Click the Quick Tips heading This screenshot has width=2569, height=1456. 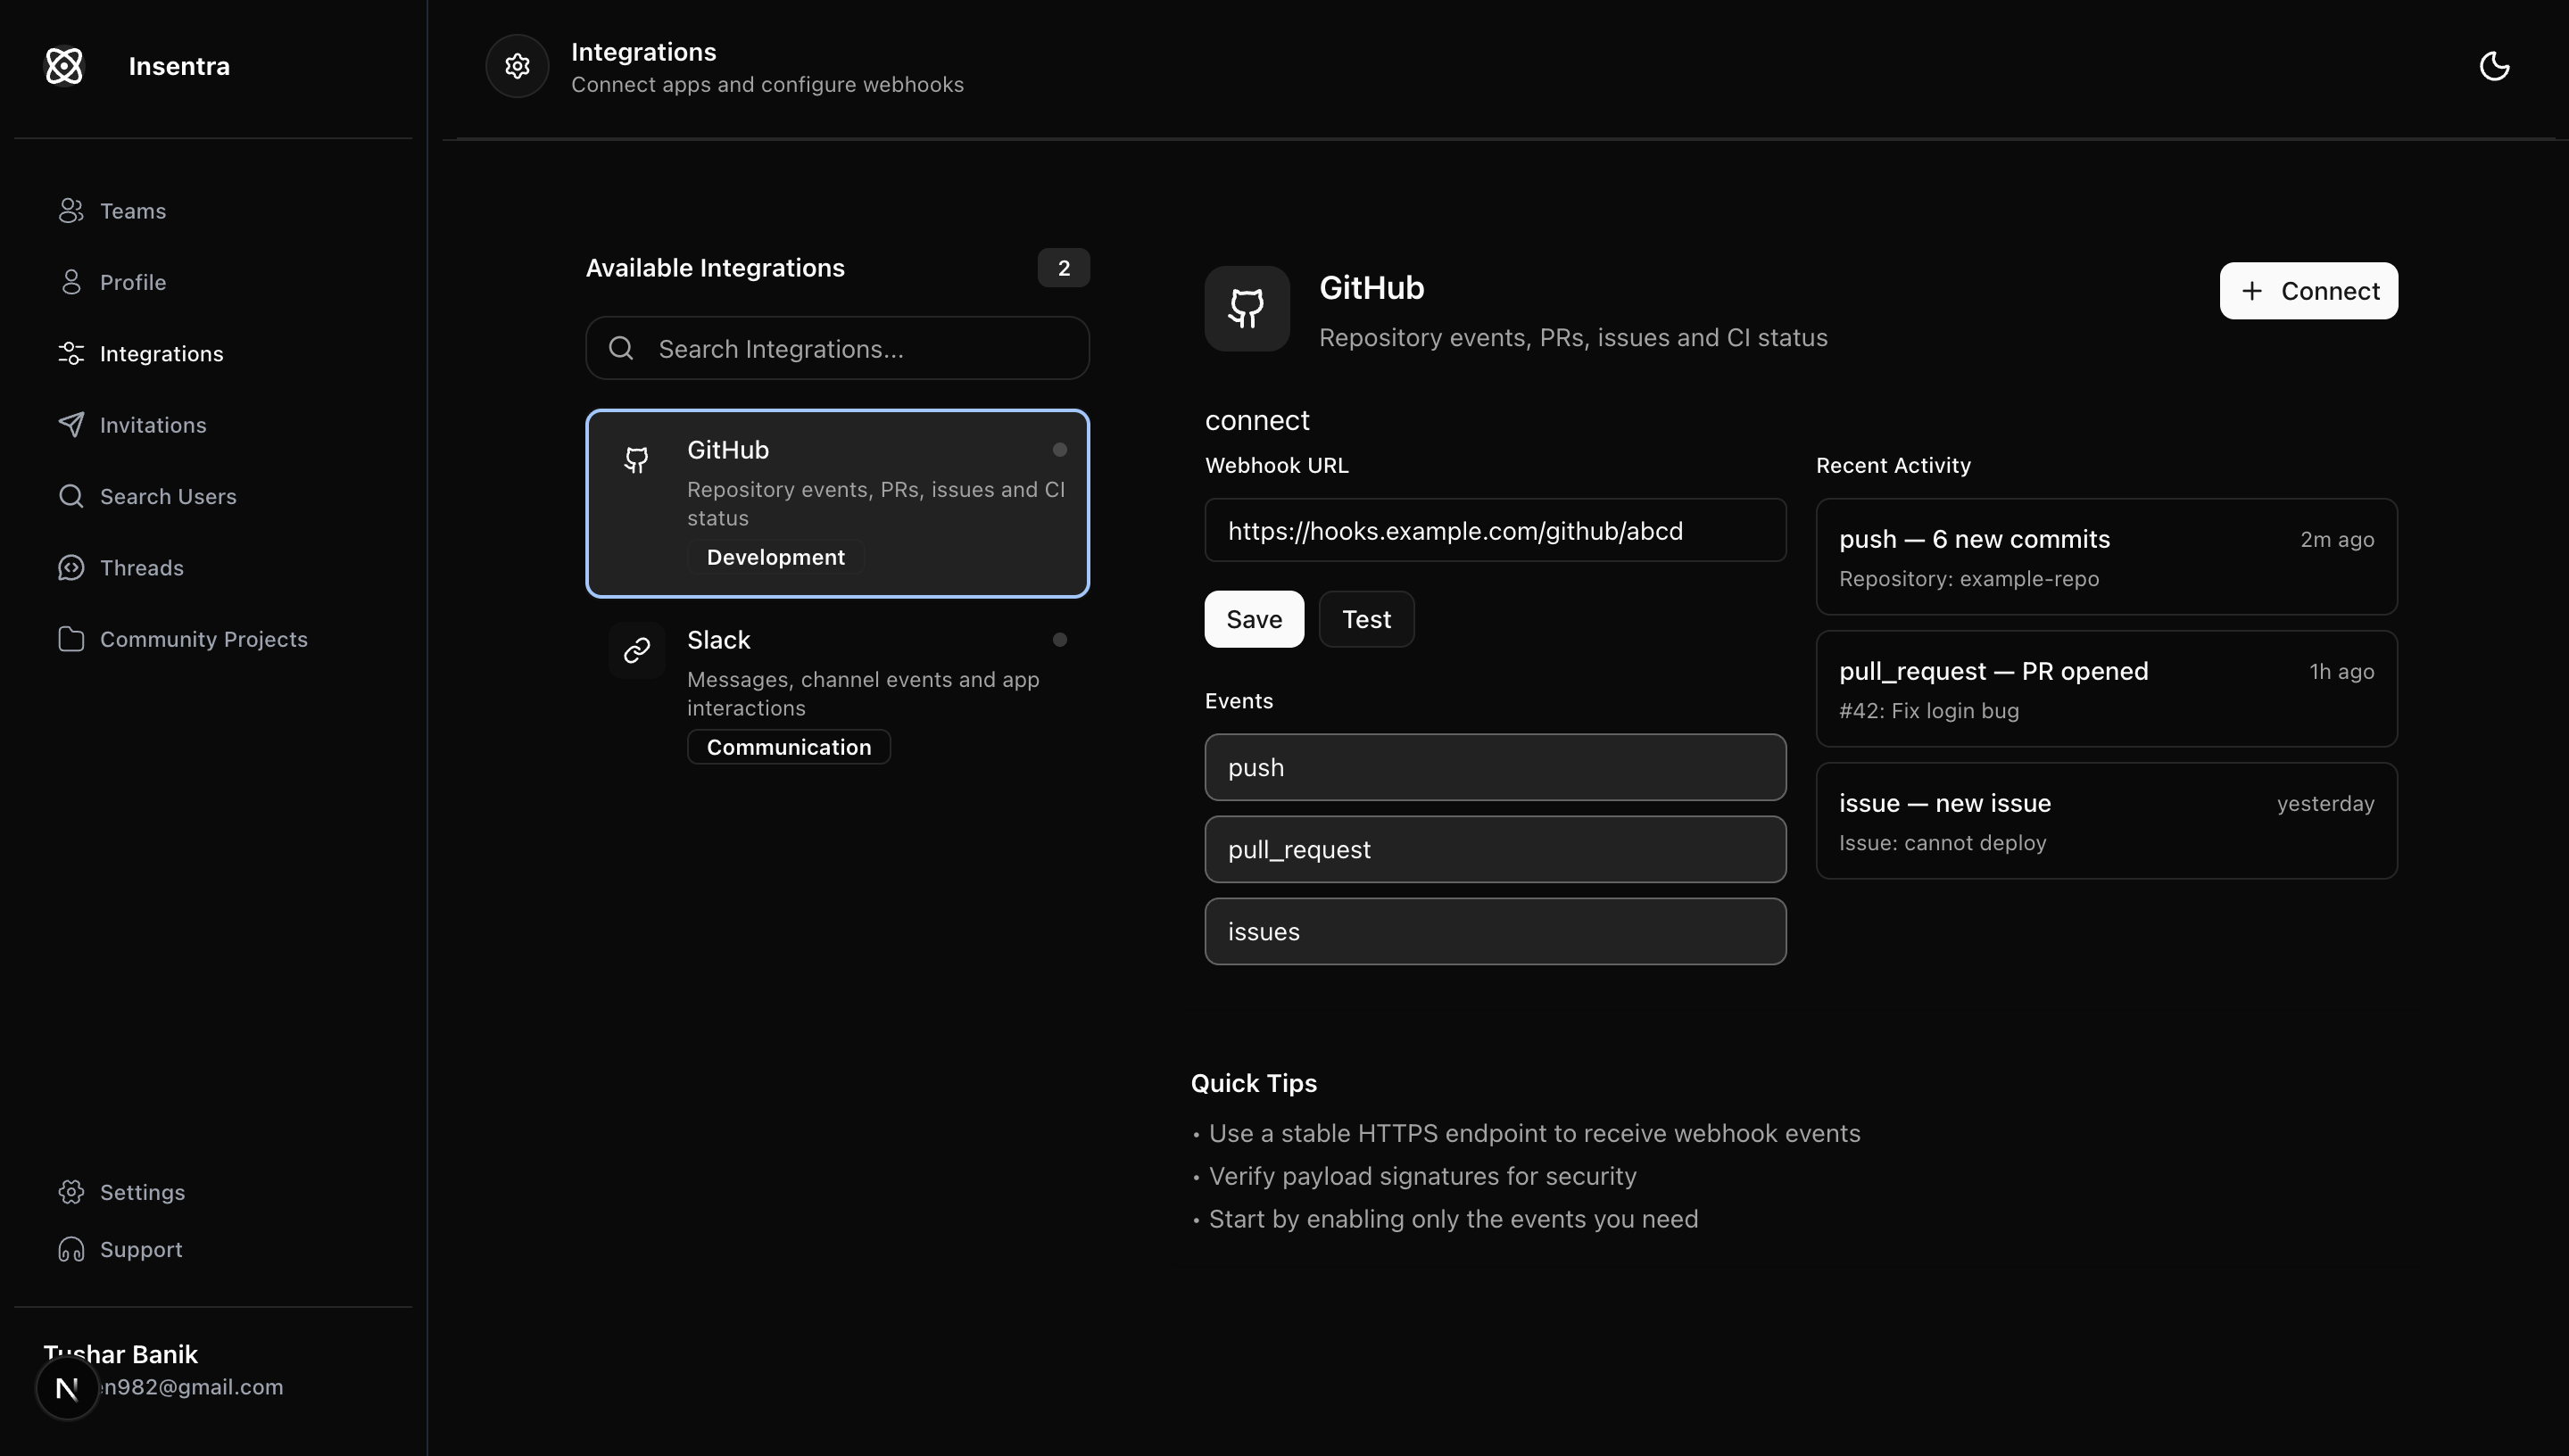coord(1253,1083)
